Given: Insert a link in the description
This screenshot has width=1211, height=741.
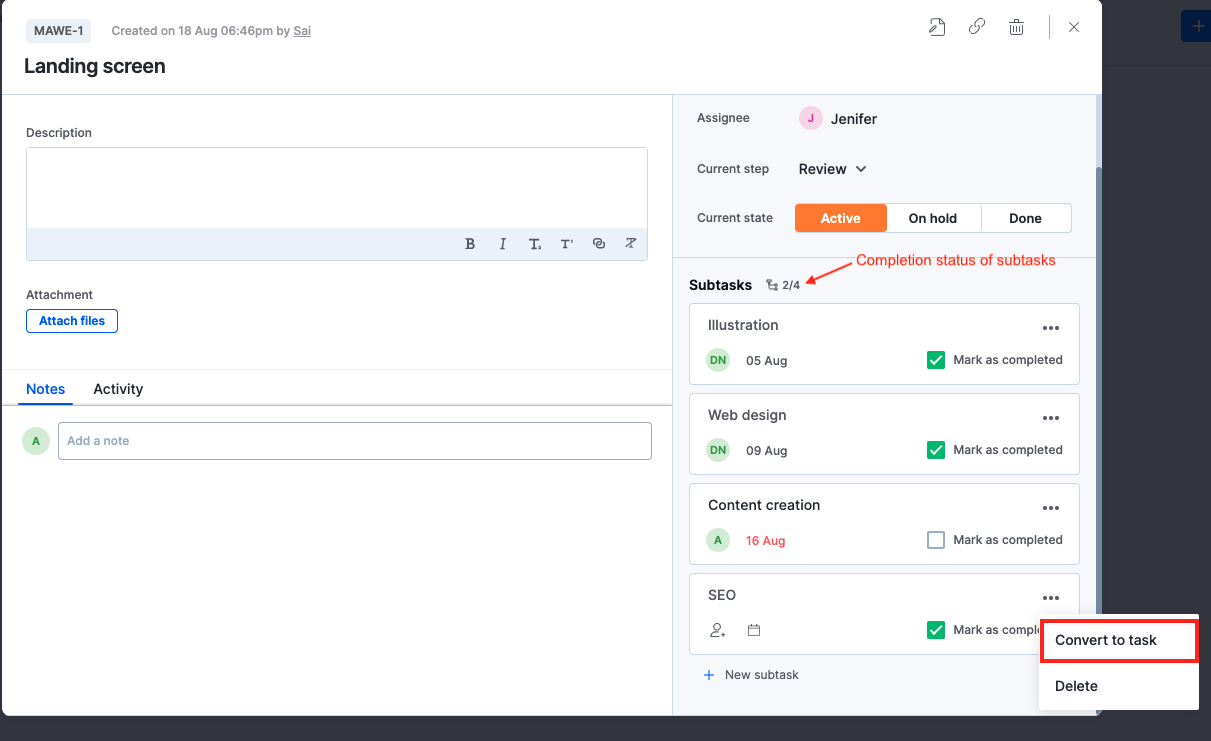Looking at the screenshot, I should [x=599, y=244].
